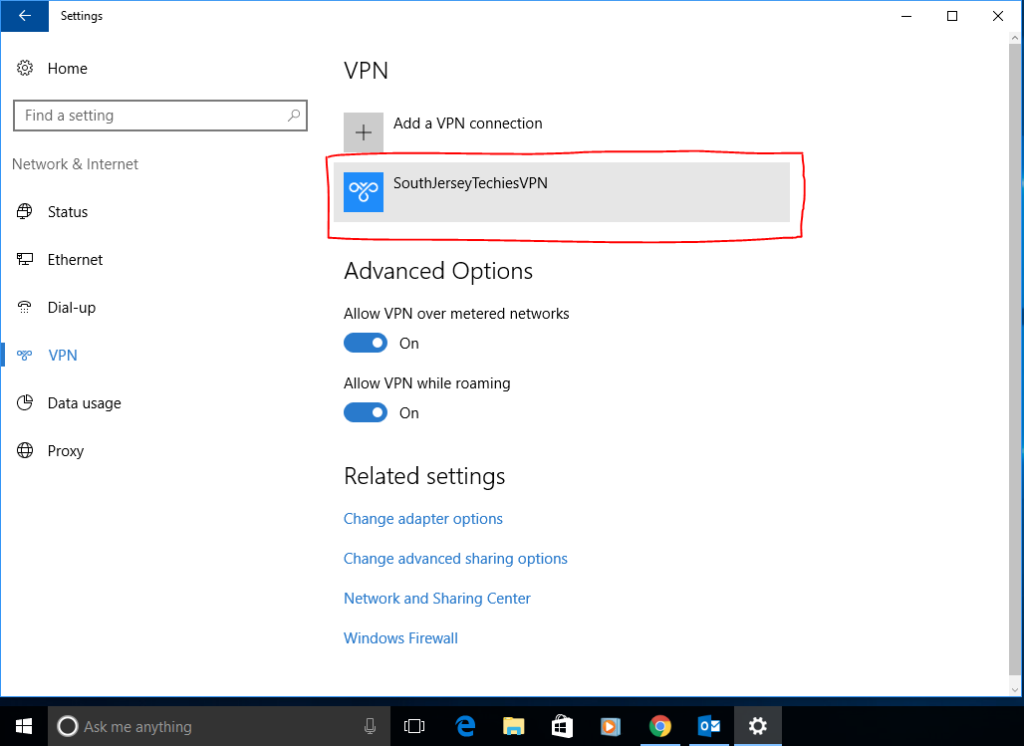1024x746 pixels.
Task: Click the Ask me anything search box
Action: pyautogui.click(x=219, y=726)
